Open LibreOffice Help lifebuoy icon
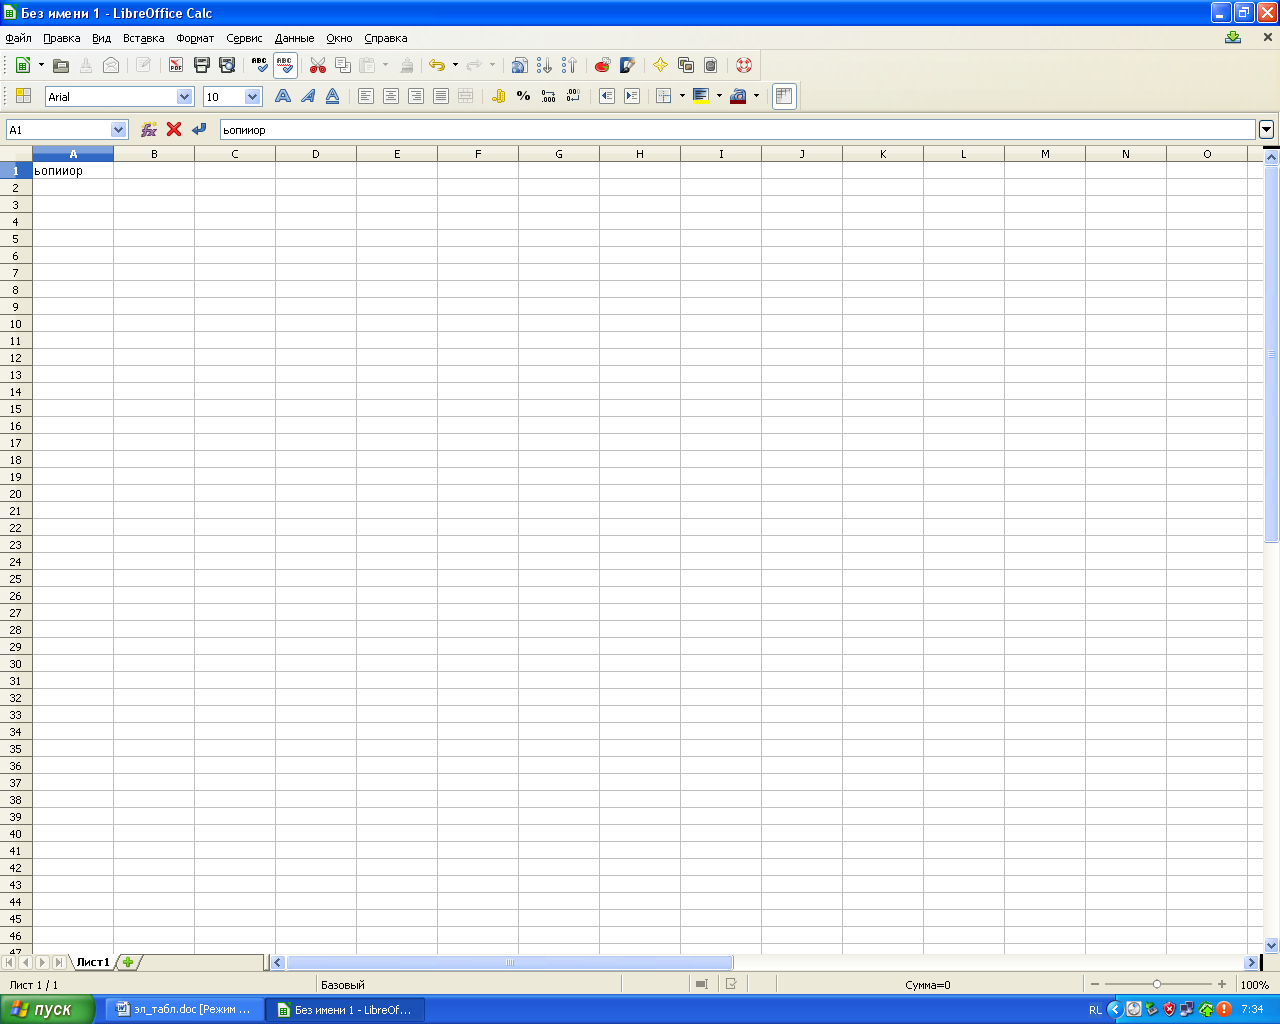The width and height of the screenshot is (1280, 1024). coord(744,65)
